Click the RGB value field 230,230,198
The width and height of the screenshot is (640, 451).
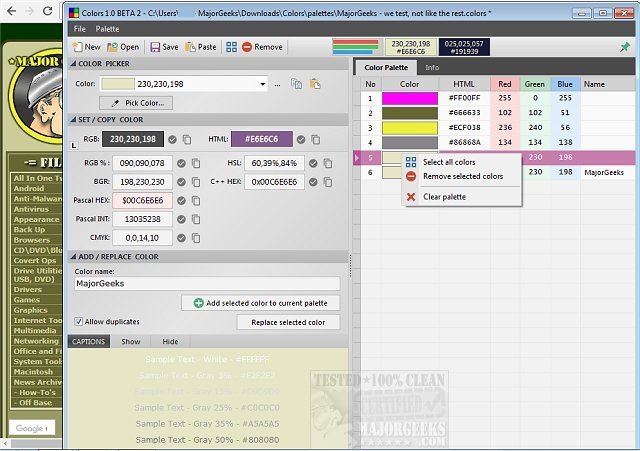[x=133, y=139]
